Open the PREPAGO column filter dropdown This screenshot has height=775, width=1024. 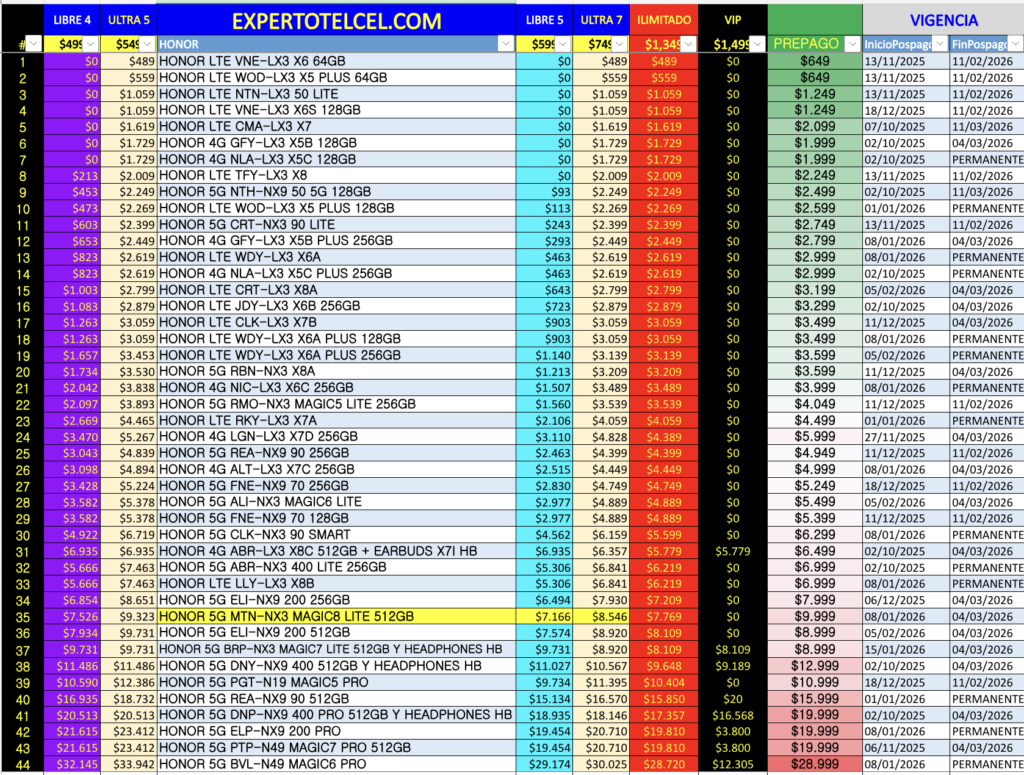click(x=851, y=44)
